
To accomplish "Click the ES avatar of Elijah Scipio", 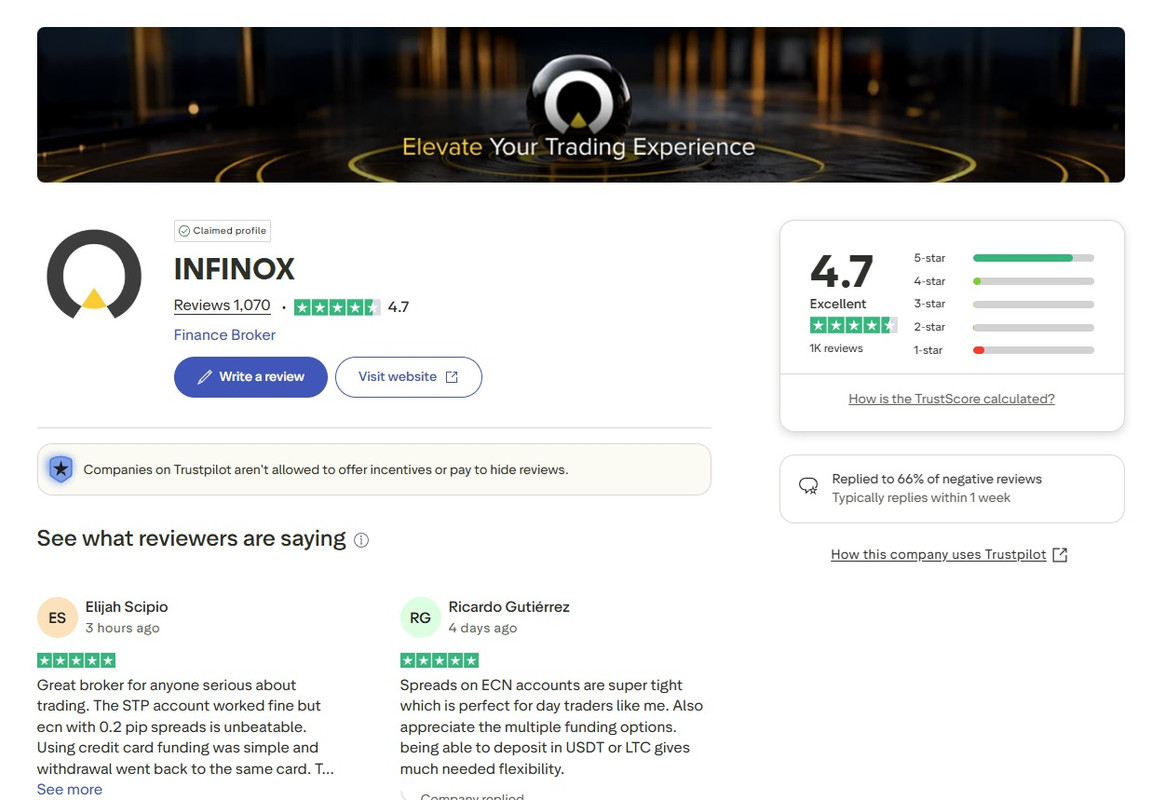I will click(57, 617).
